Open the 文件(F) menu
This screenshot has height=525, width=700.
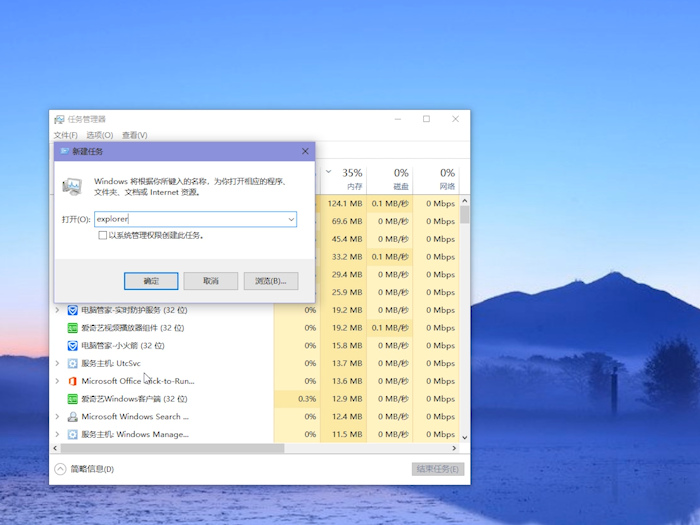point(65,135)
